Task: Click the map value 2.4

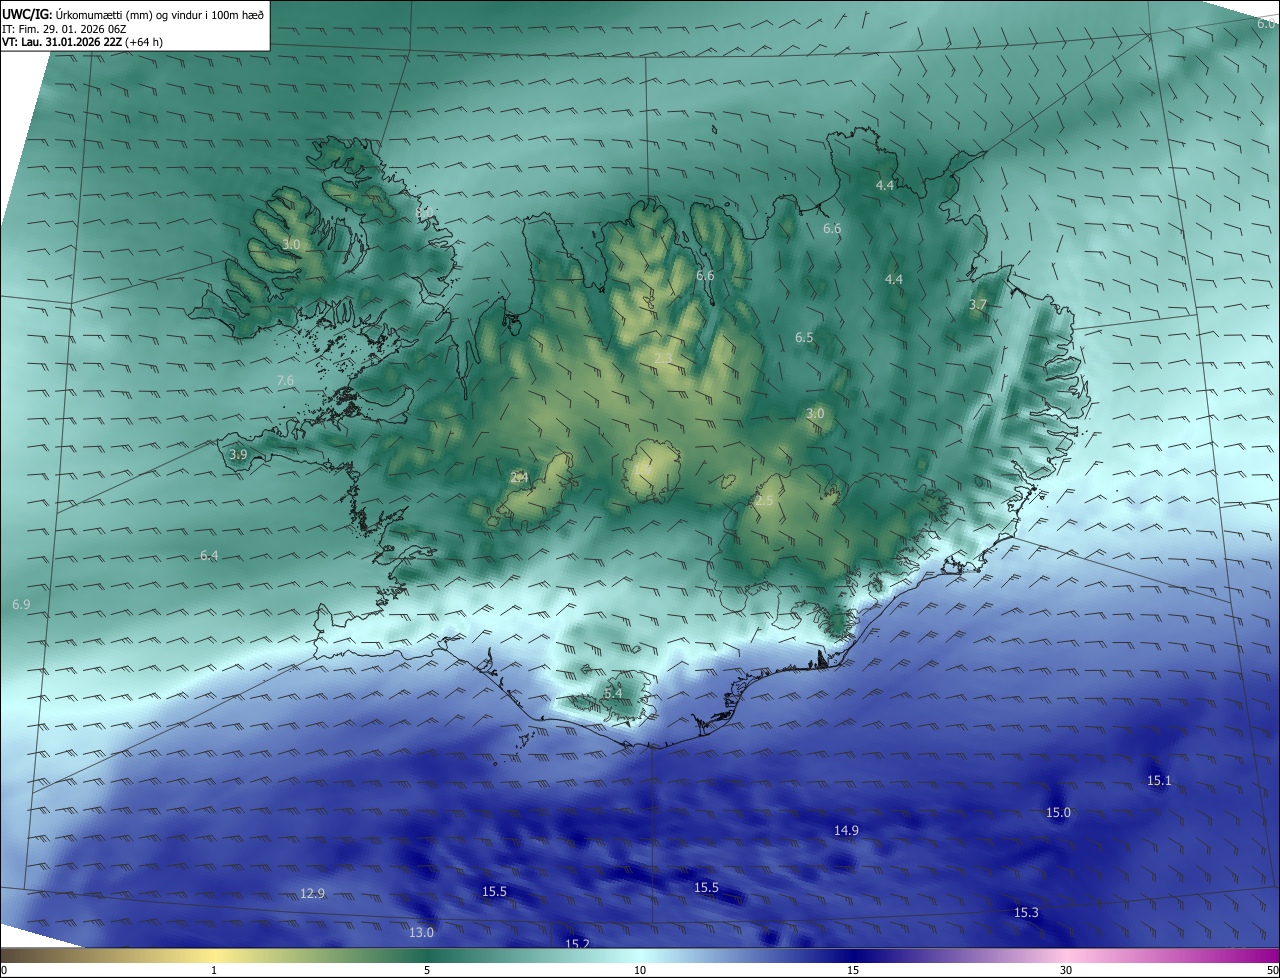Action: pyautogui.click(x=519, y=477)
